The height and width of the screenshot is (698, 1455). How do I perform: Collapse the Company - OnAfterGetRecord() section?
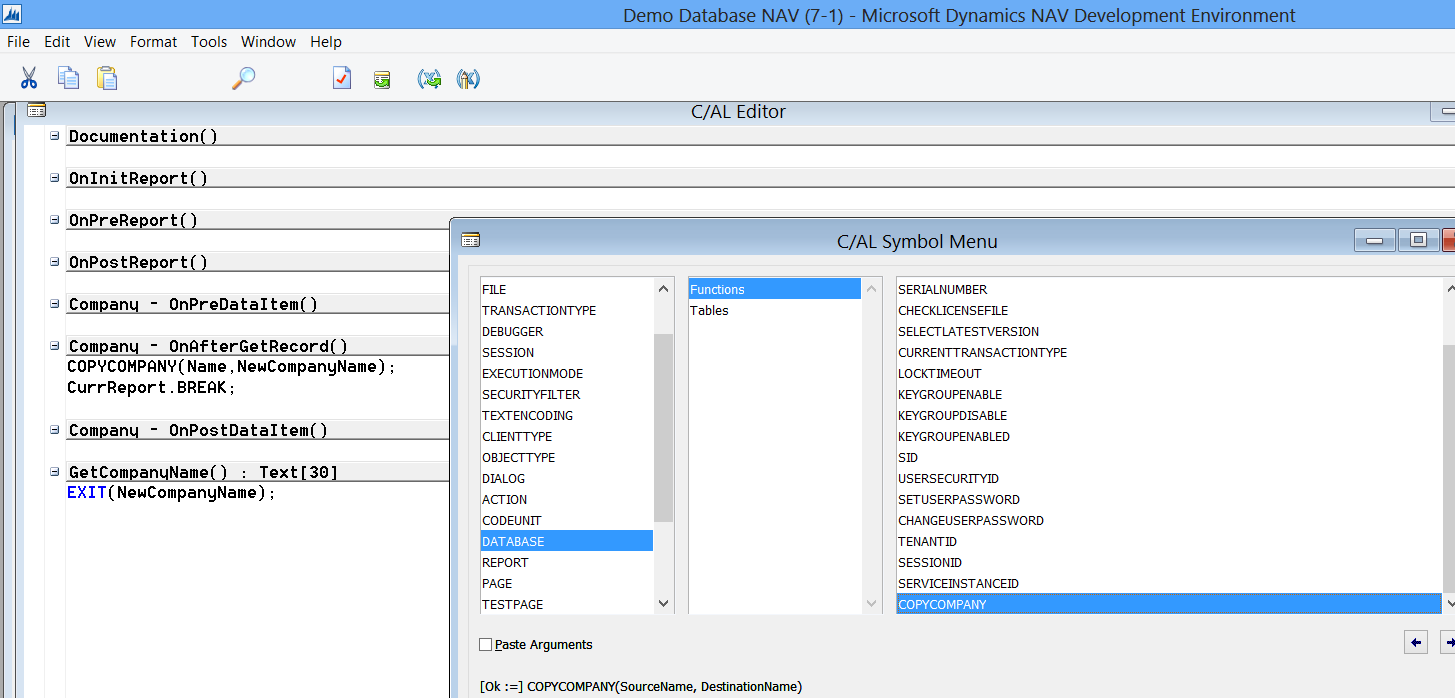[55, 346]
